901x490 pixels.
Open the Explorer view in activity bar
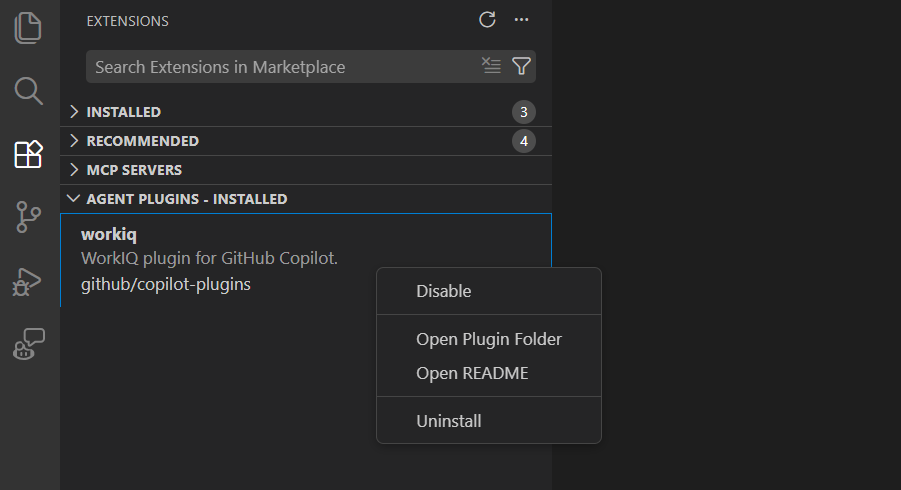[x=28, y=28]
